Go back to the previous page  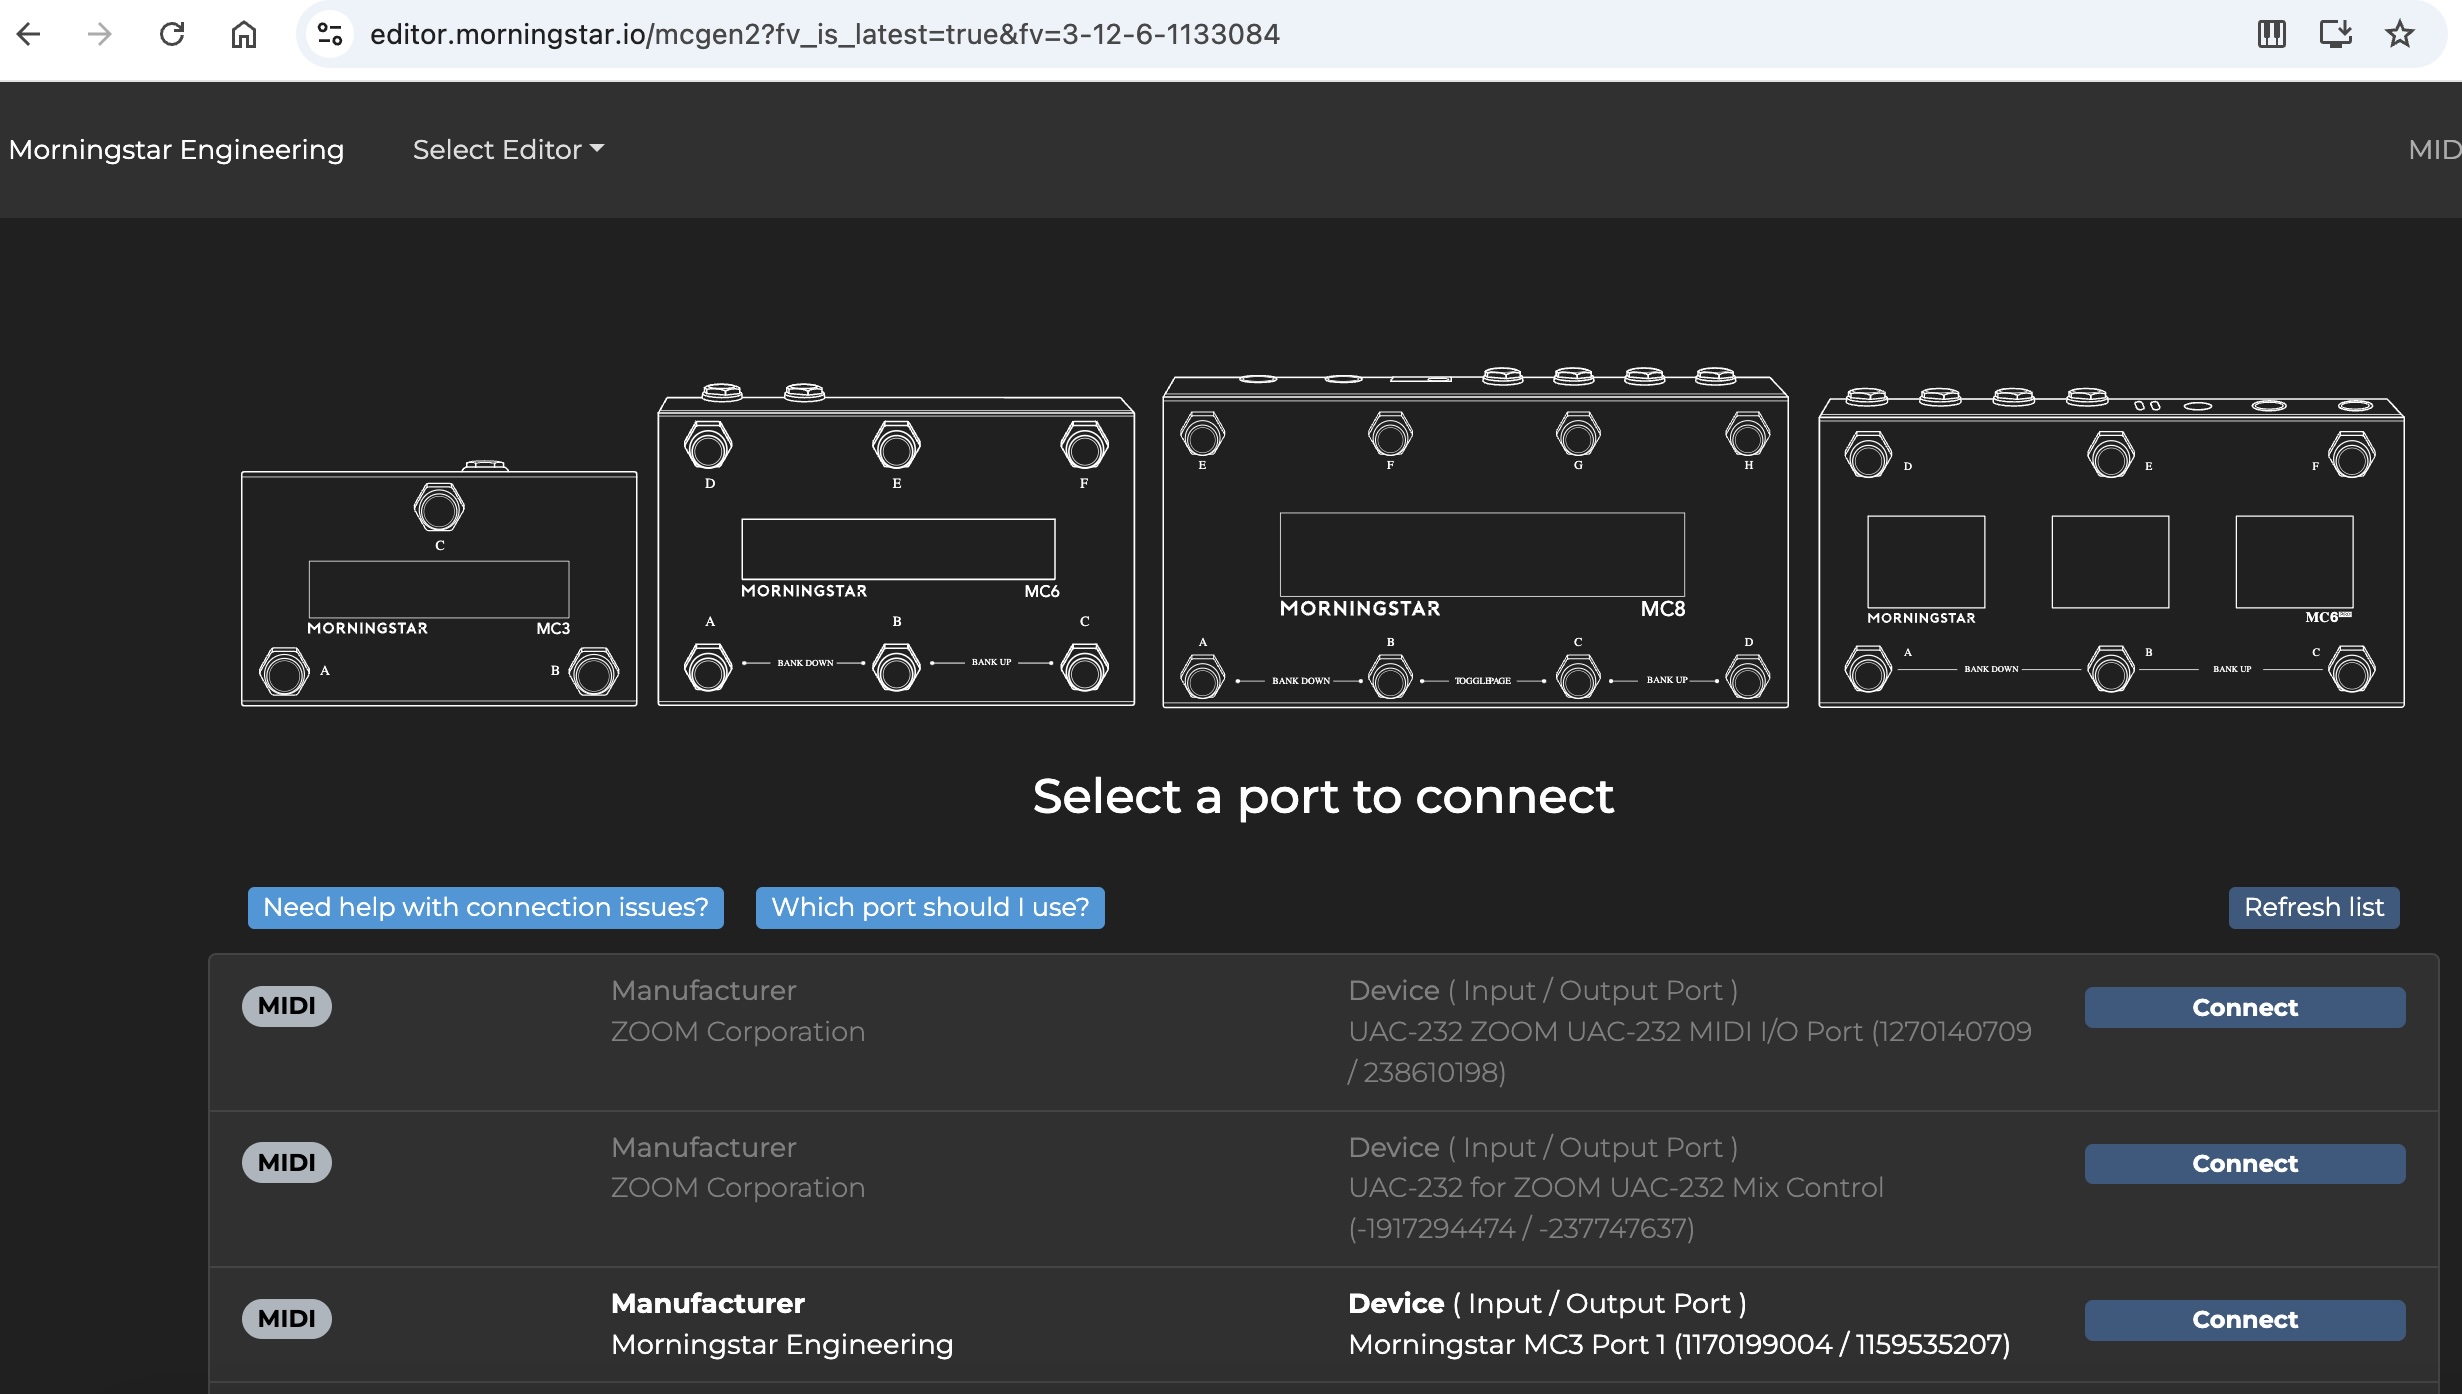(29, 35)
